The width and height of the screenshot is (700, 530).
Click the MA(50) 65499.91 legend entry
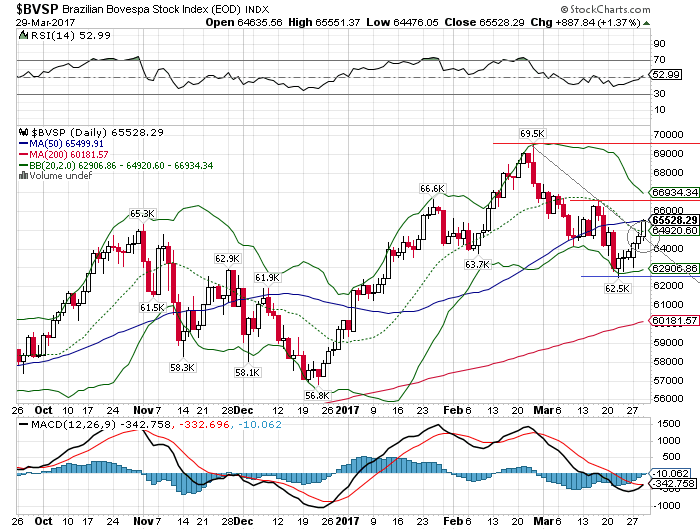(61, 144)
